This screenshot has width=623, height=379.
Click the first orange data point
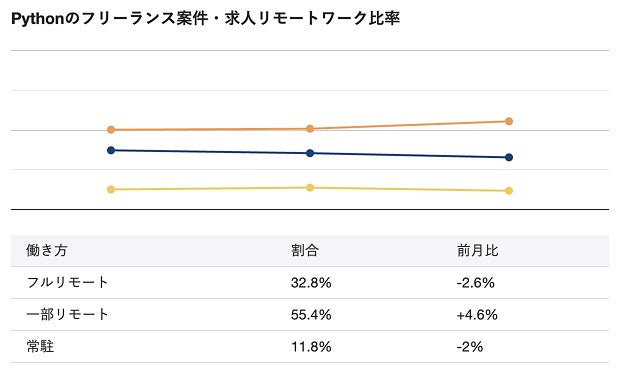click(x=111, y=130)
